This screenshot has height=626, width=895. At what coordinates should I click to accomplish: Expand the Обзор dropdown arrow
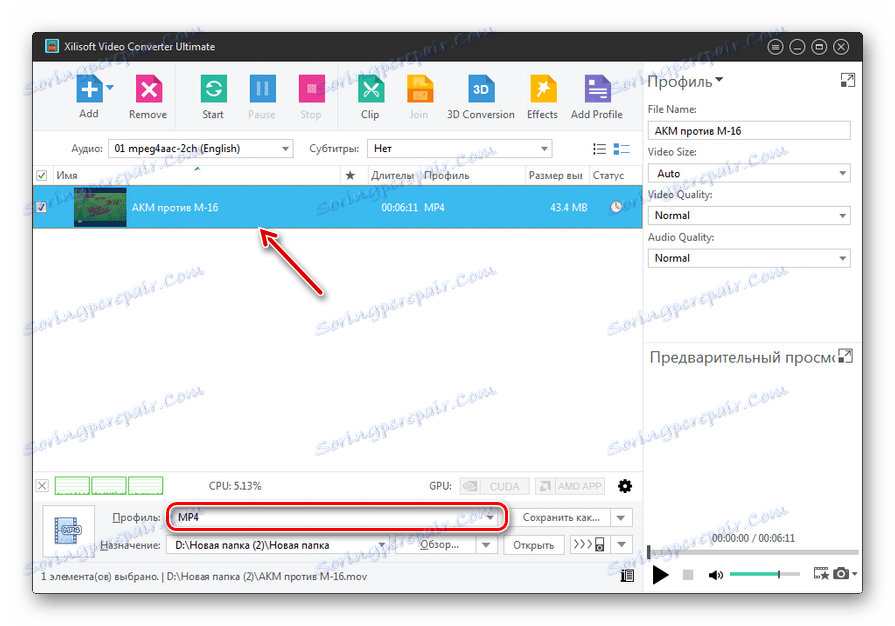486,546
